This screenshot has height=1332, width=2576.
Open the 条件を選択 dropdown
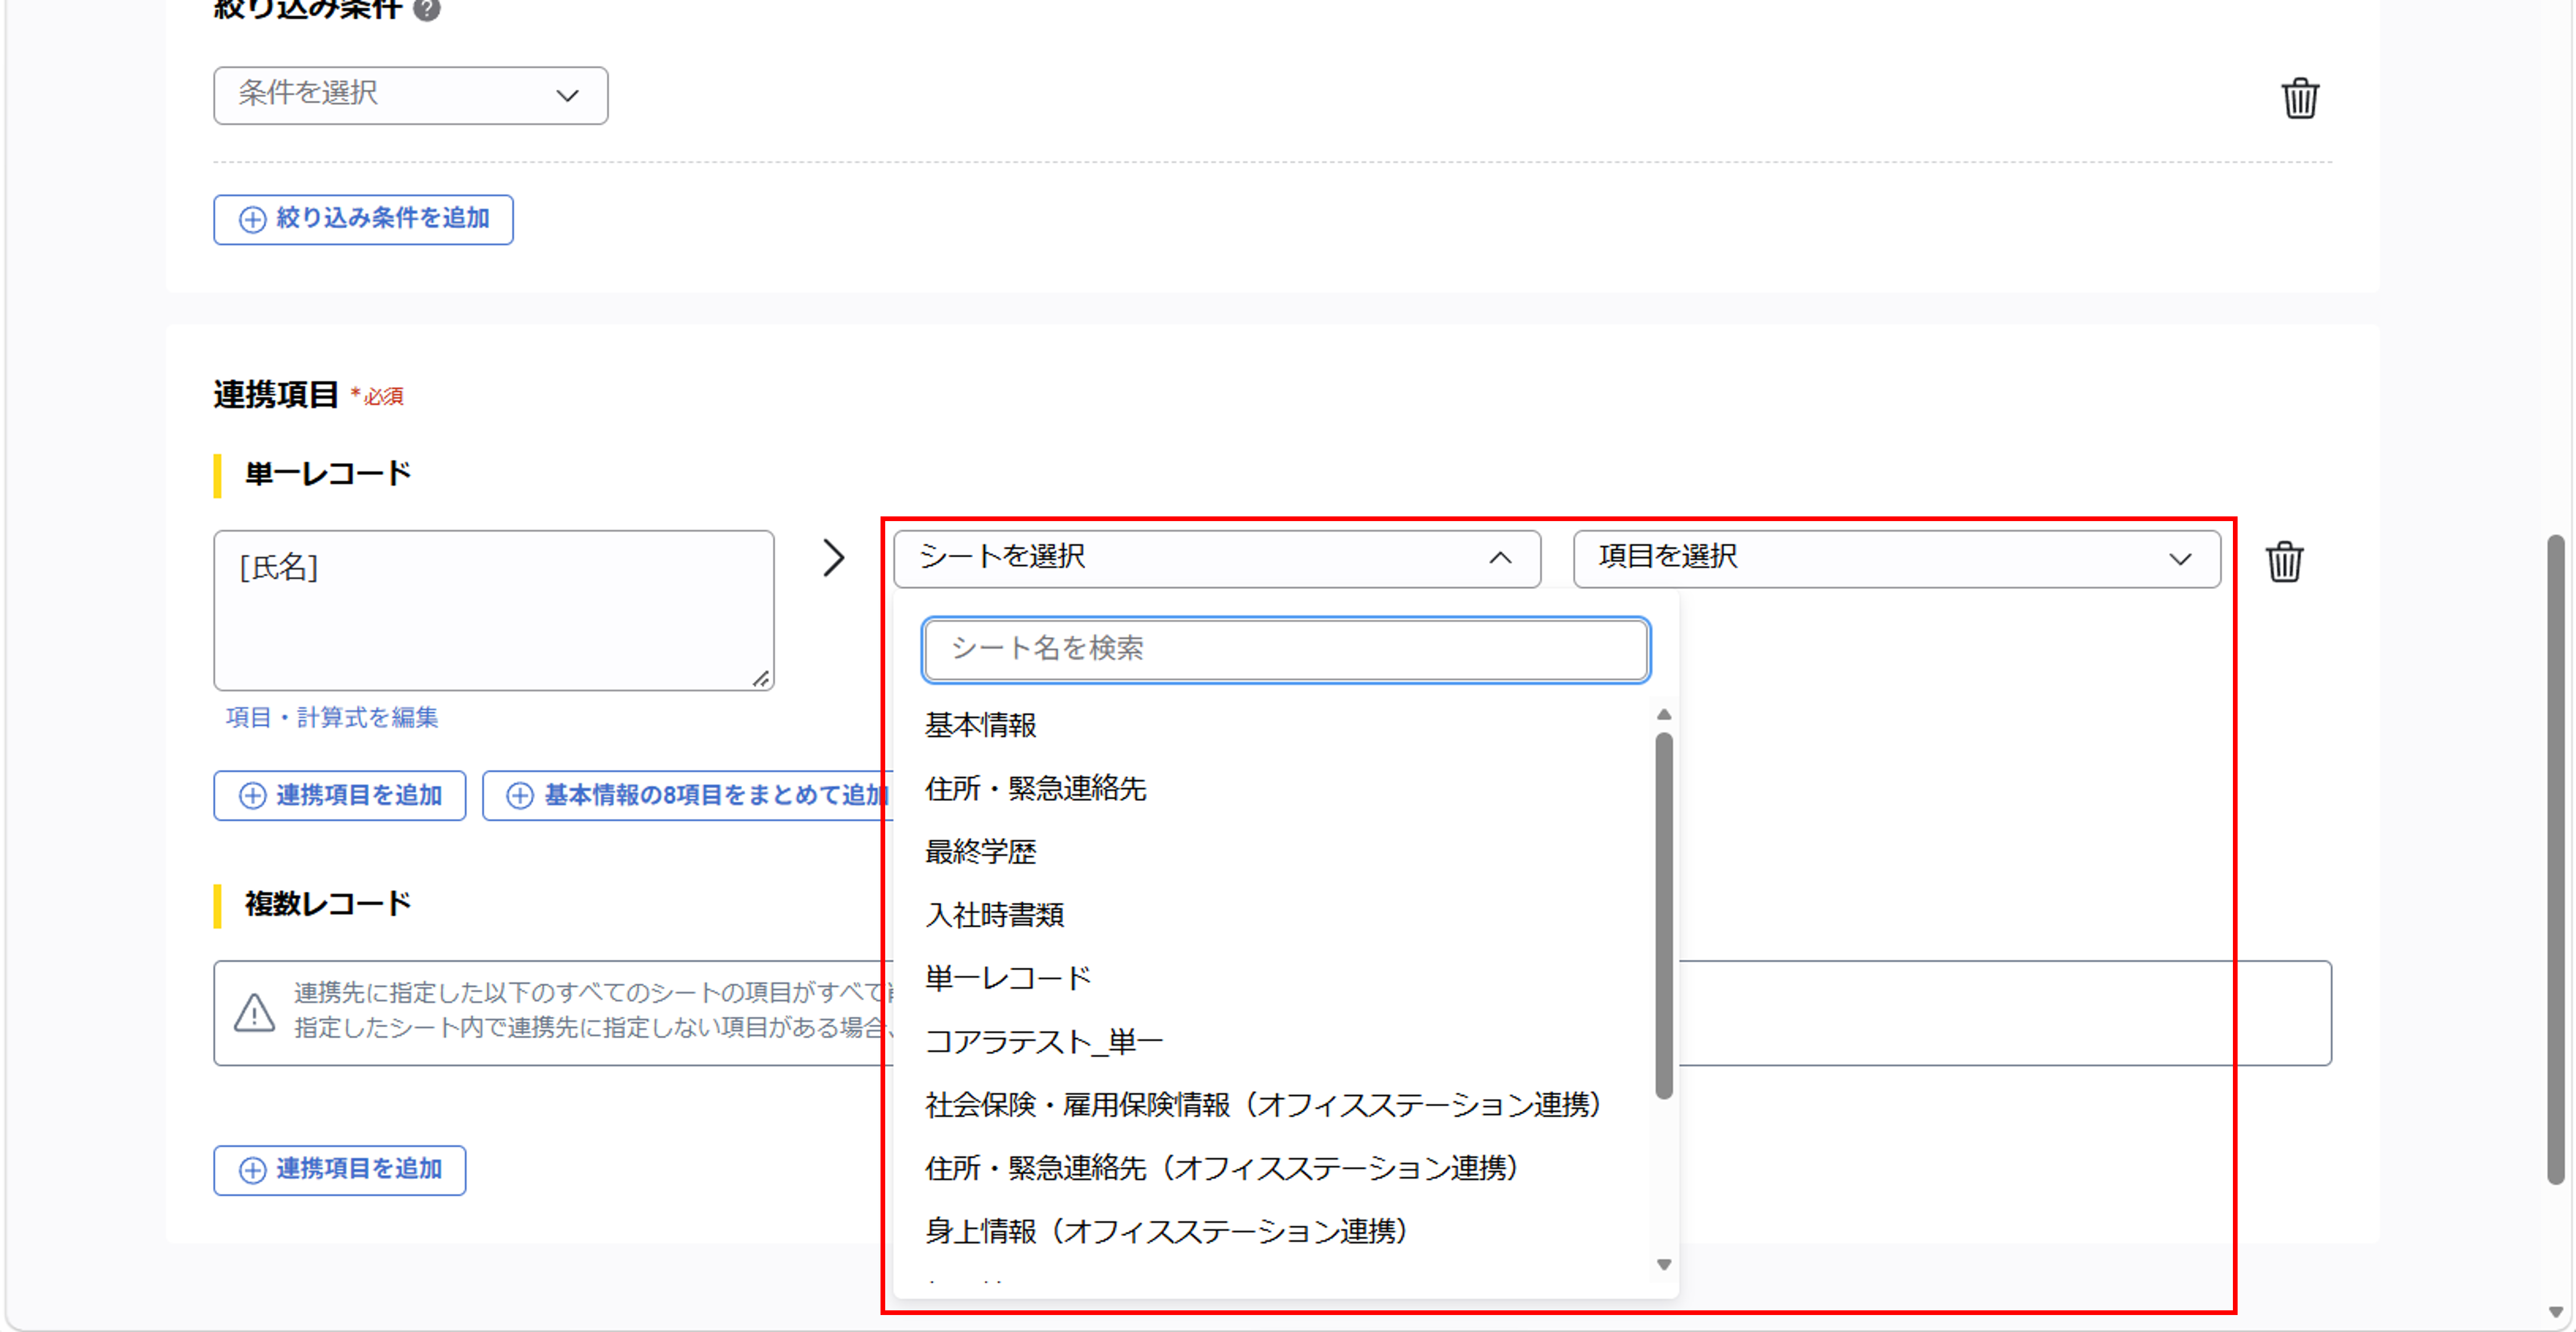pyautogui.click(x=410, y=95)
